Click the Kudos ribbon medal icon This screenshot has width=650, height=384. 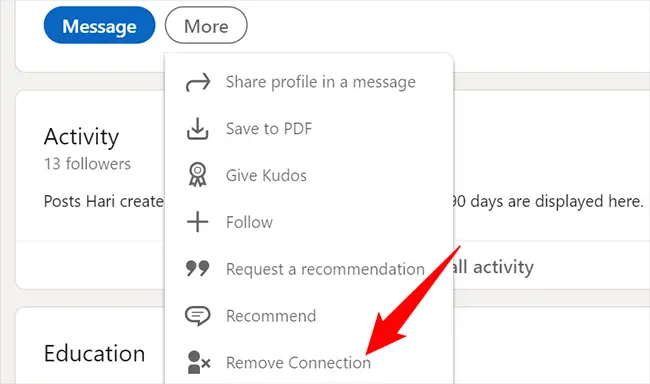(197, 175)
